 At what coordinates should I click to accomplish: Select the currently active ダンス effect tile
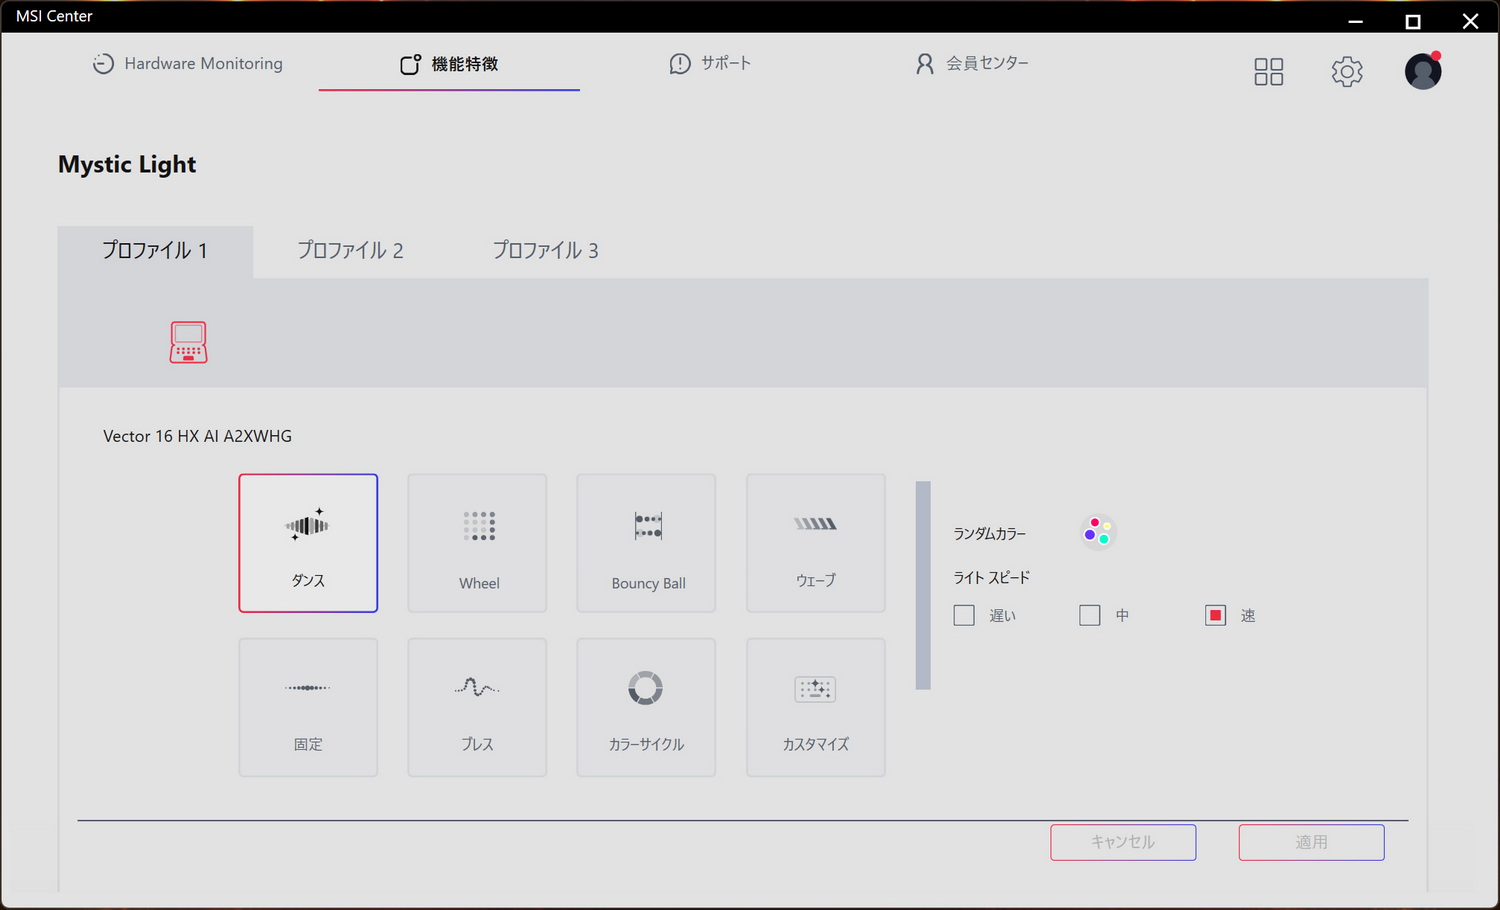308,543
